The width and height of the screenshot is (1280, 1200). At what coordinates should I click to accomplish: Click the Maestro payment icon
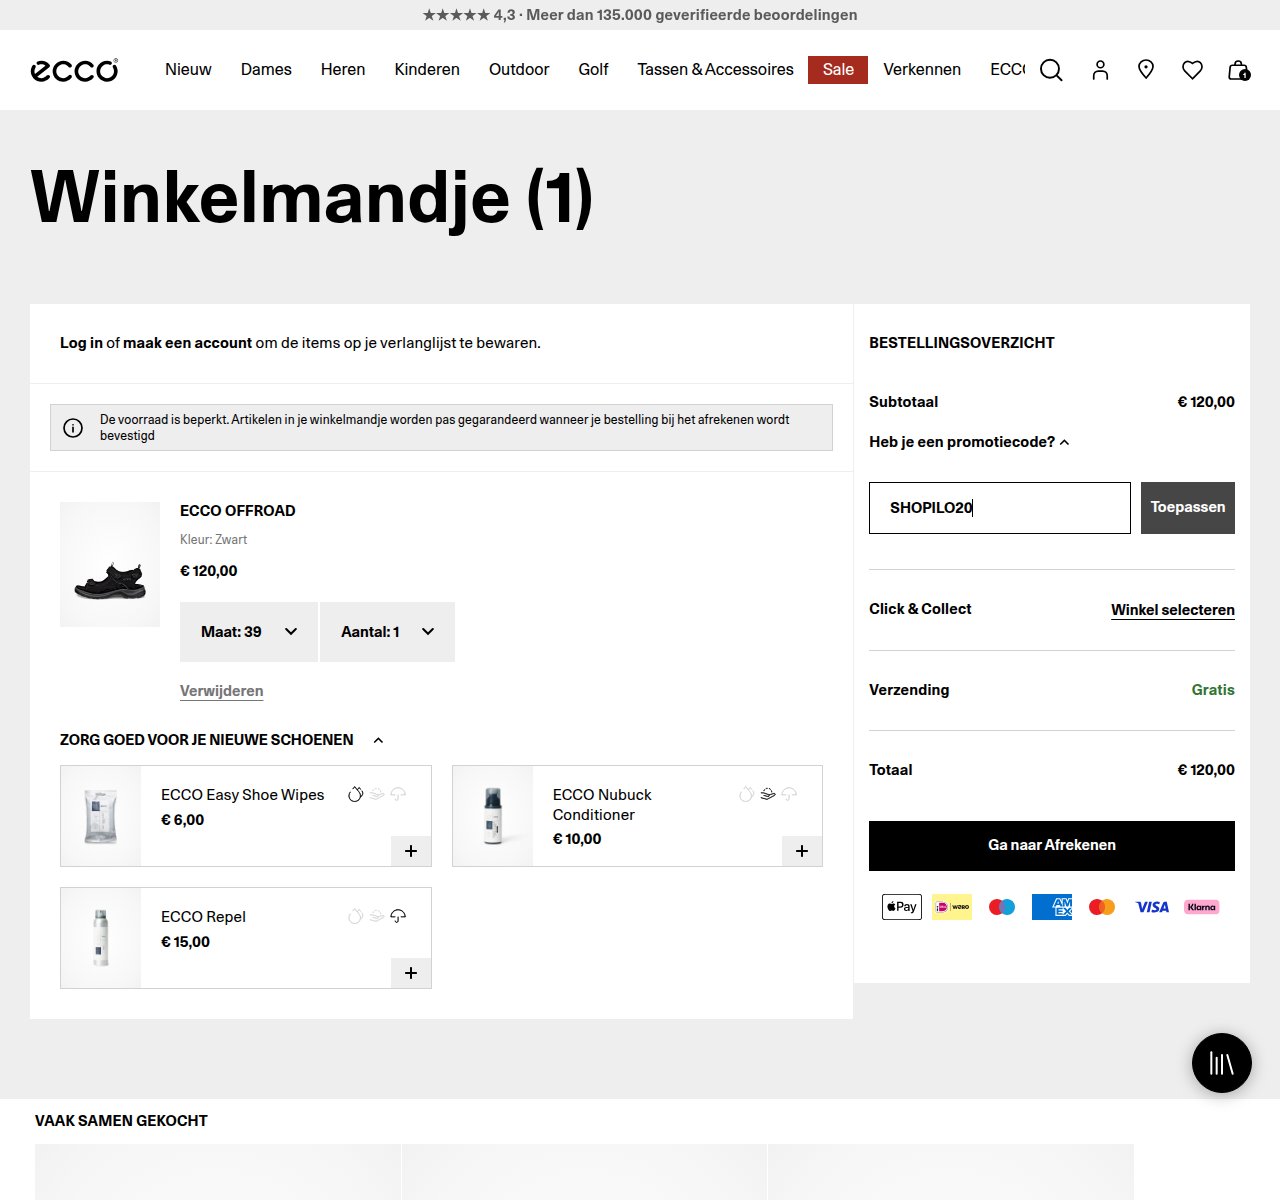point(1002,907)
